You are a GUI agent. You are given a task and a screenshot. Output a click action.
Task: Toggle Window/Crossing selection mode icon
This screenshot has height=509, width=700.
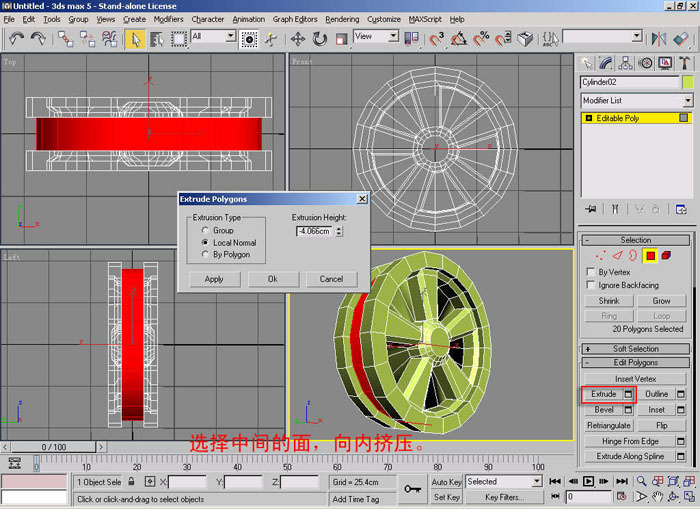tap(249, 39)
